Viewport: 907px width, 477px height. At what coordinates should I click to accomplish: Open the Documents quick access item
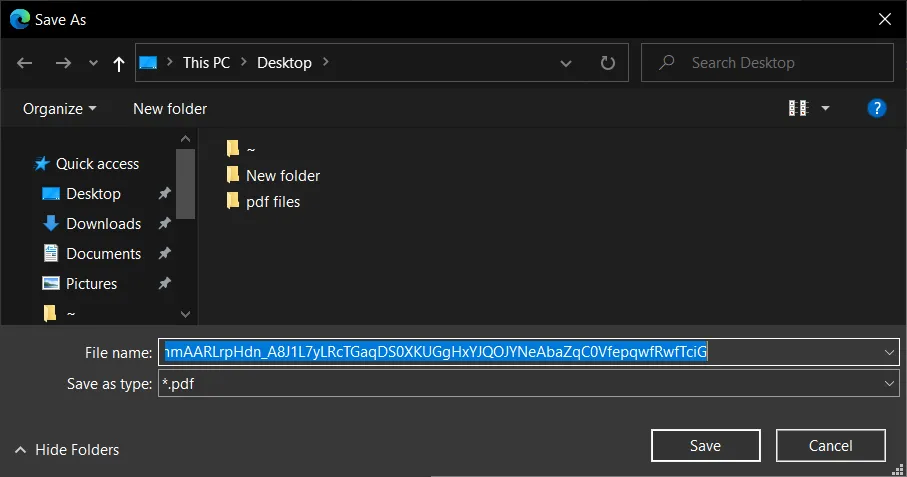tap(103, 254)
